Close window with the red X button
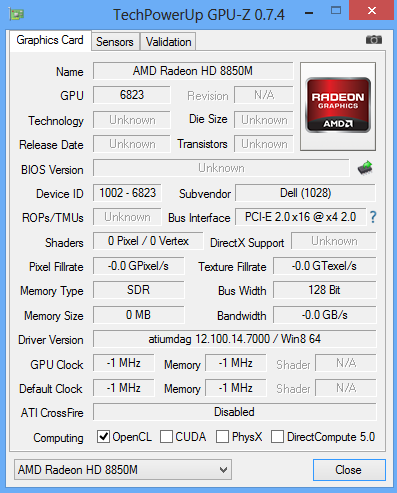The image size is (397, 493). click(x=371, y=10)
